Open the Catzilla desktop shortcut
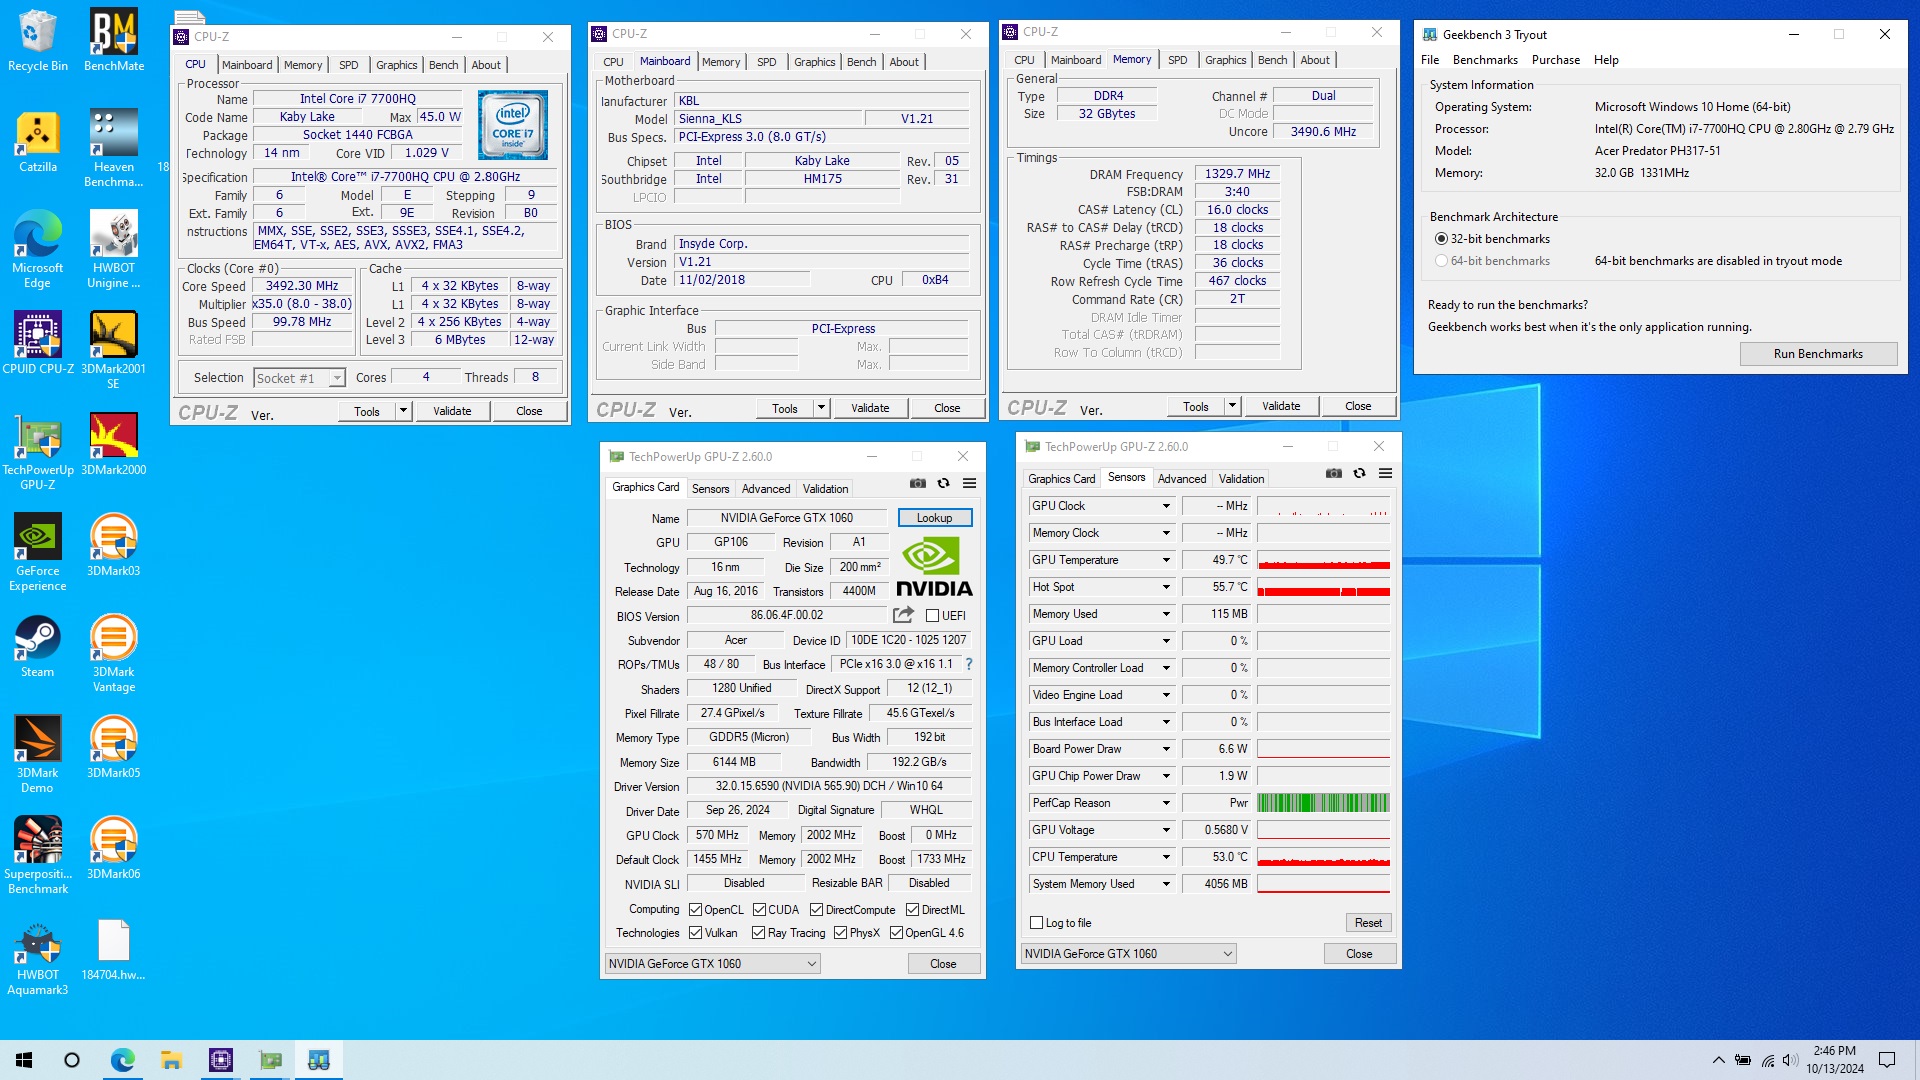The image size is (1920, 1080). [x=38, y=143]
